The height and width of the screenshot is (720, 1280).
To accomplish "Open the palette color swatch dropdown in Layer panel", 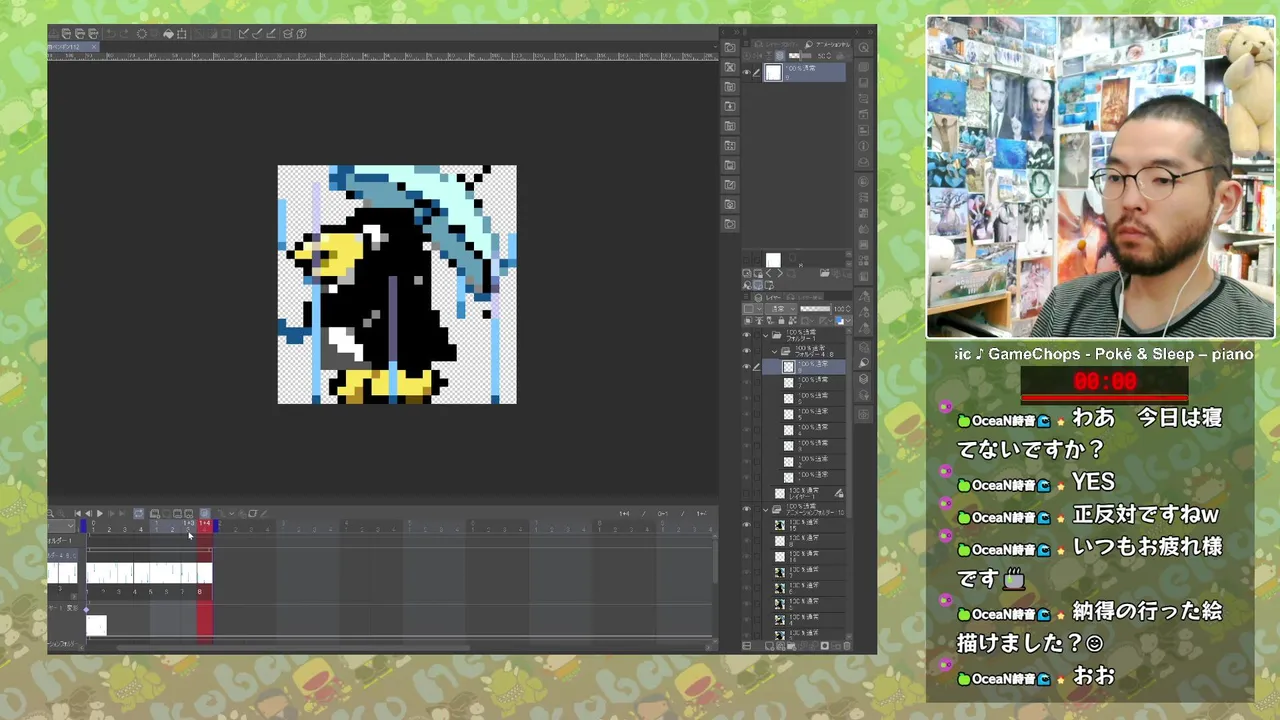I will click(x=752, y=309).
